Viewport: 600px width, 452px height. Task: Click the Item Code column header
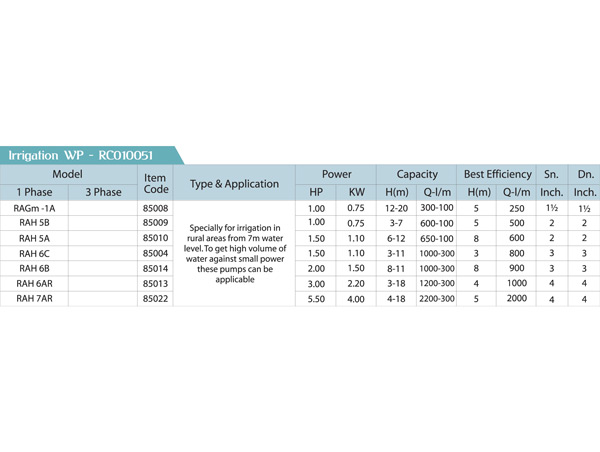click(x=155, y=182)
